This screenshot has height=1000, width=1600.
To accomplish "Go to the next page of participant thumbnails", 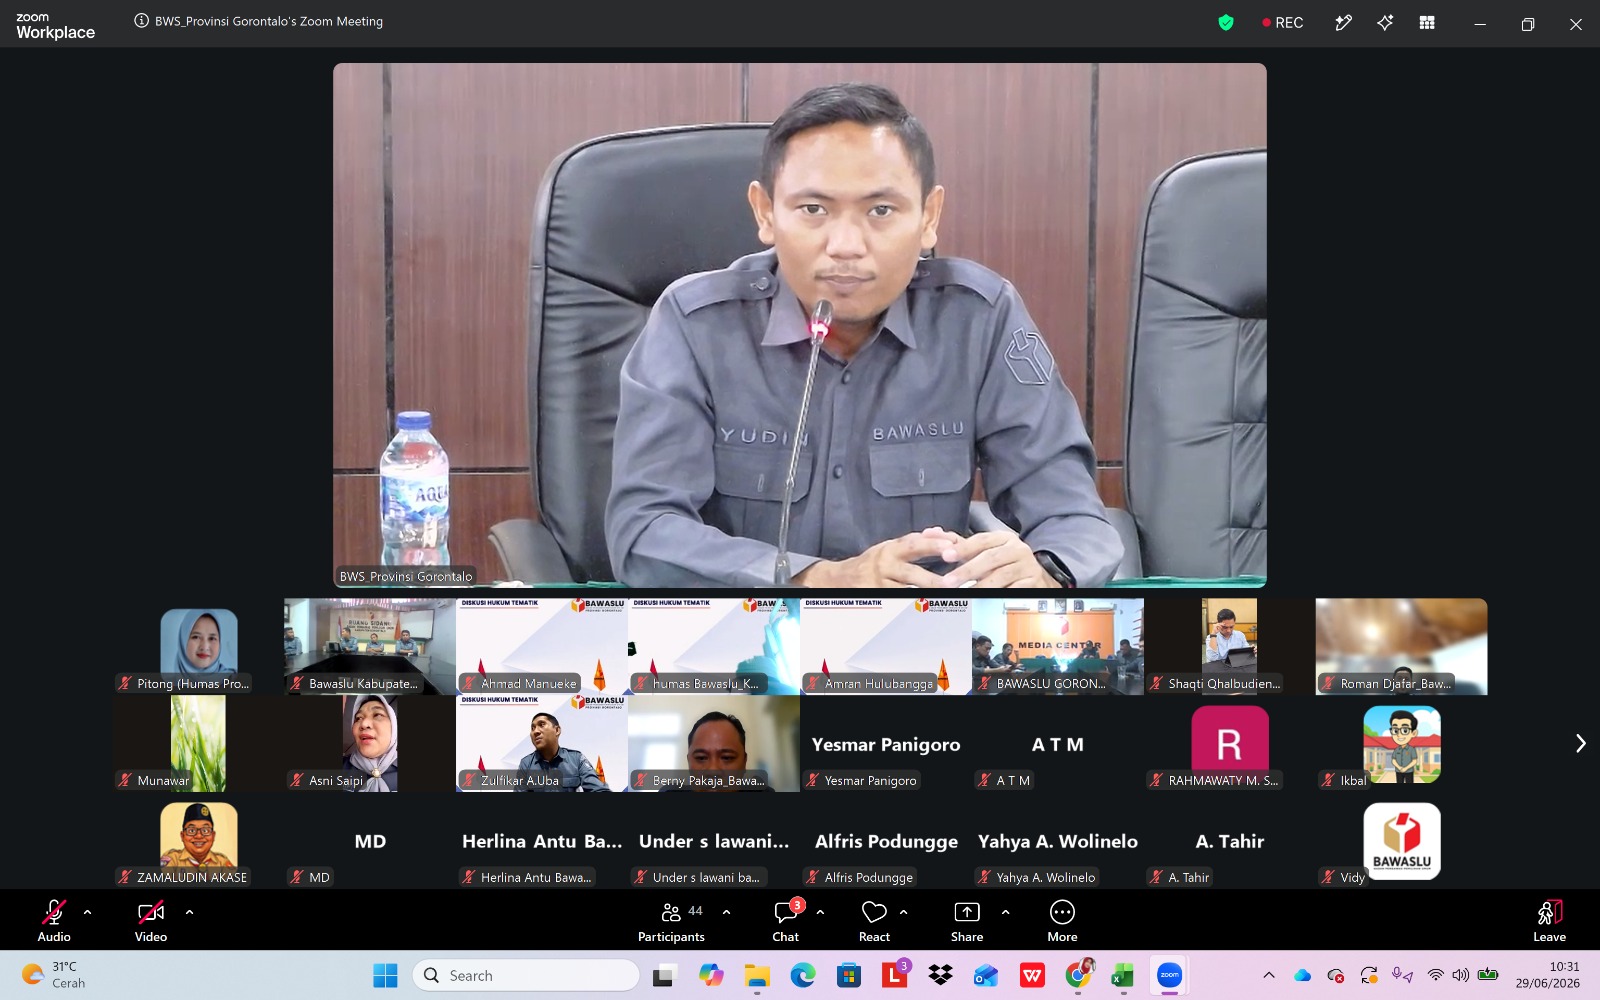I will [1580, 743].
